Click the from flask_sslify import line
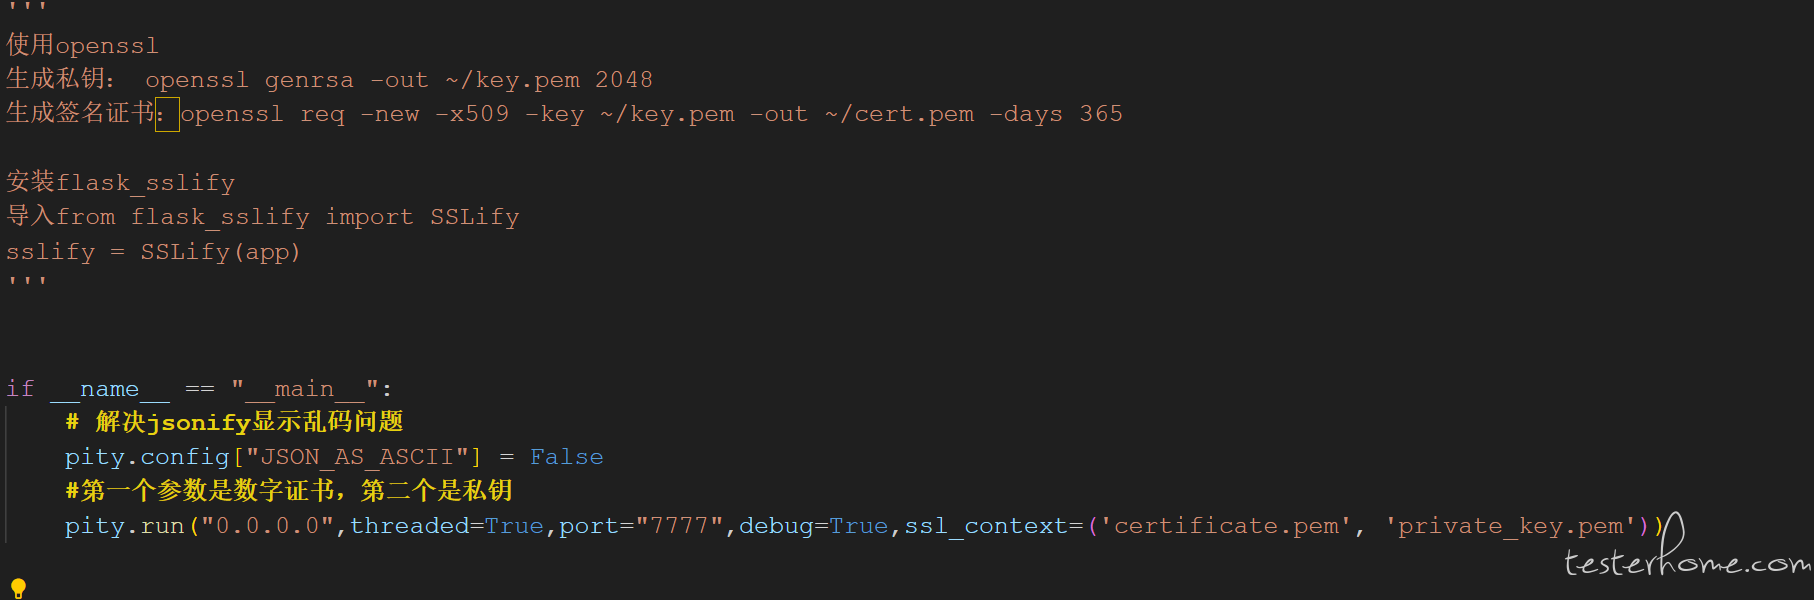1814x600 pixels. (263, 217)
